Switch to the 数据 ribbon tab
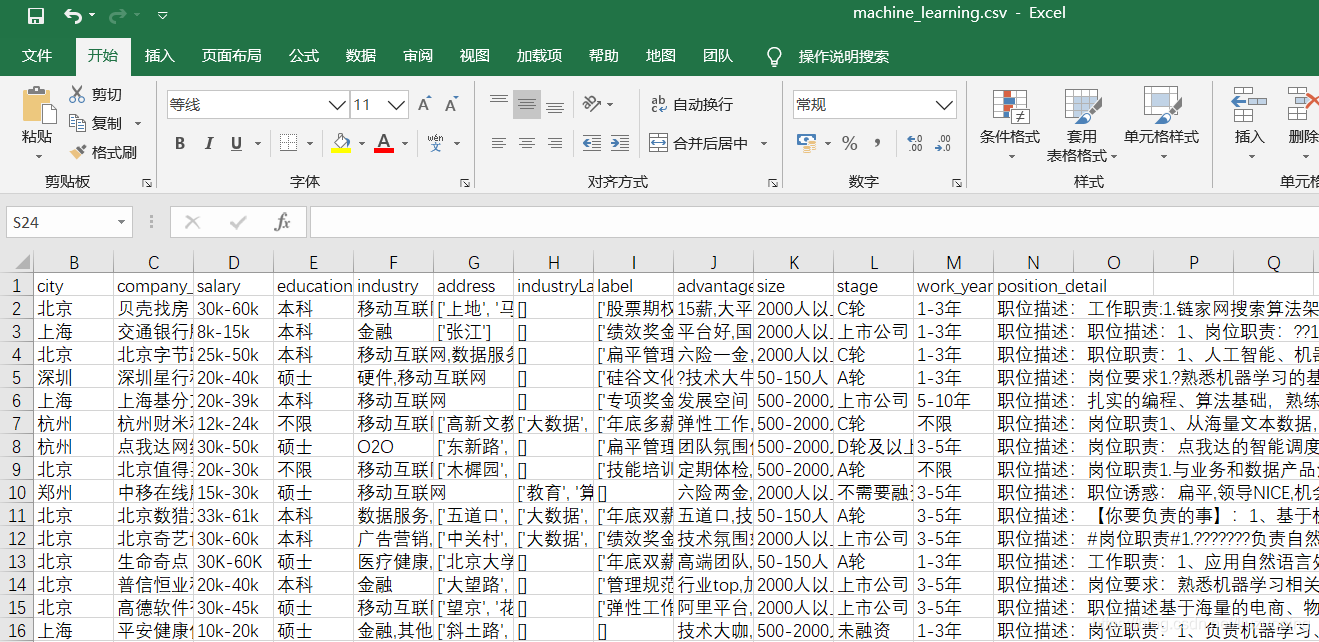 (x=361, y=56)
